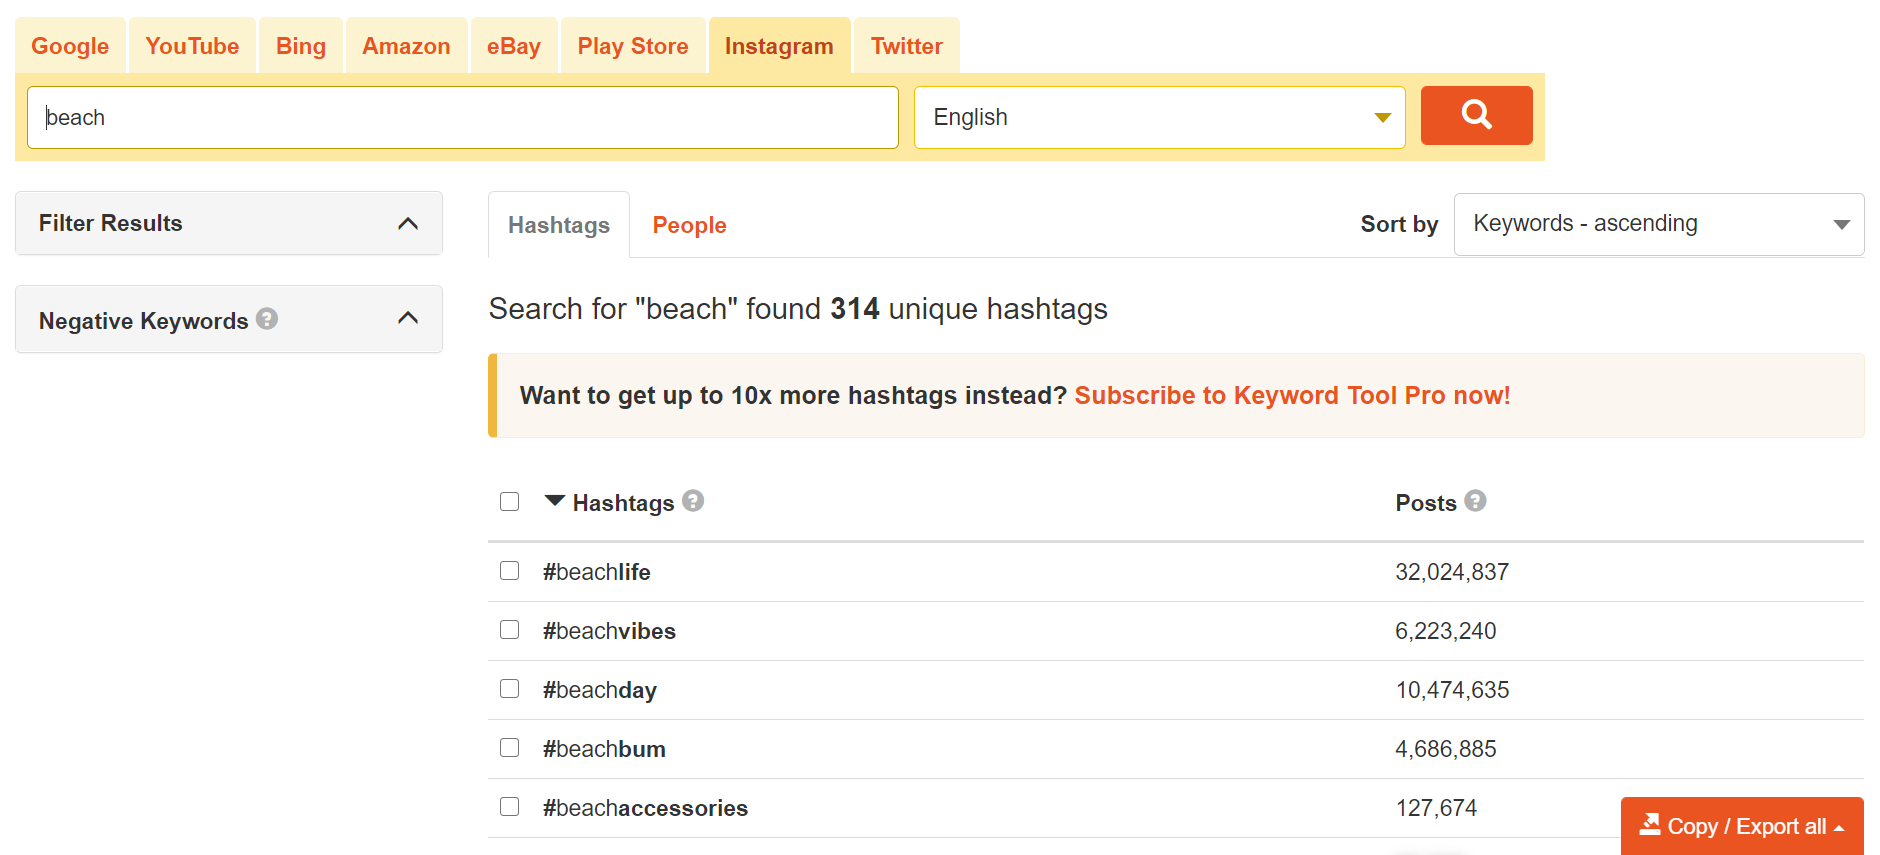Select the #beachday checkbox
The width and height of the screenshot is (1880, 855).
pyautogui.click(x=510, y=689)
